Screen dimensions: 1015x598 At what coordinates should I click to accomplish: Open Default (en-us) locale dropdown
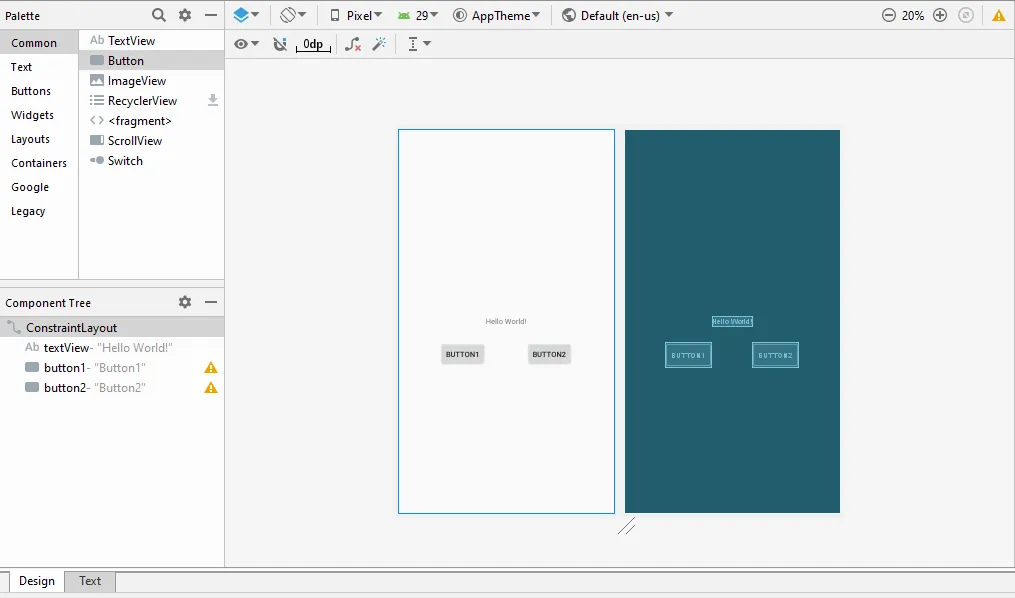coord(618,16)
